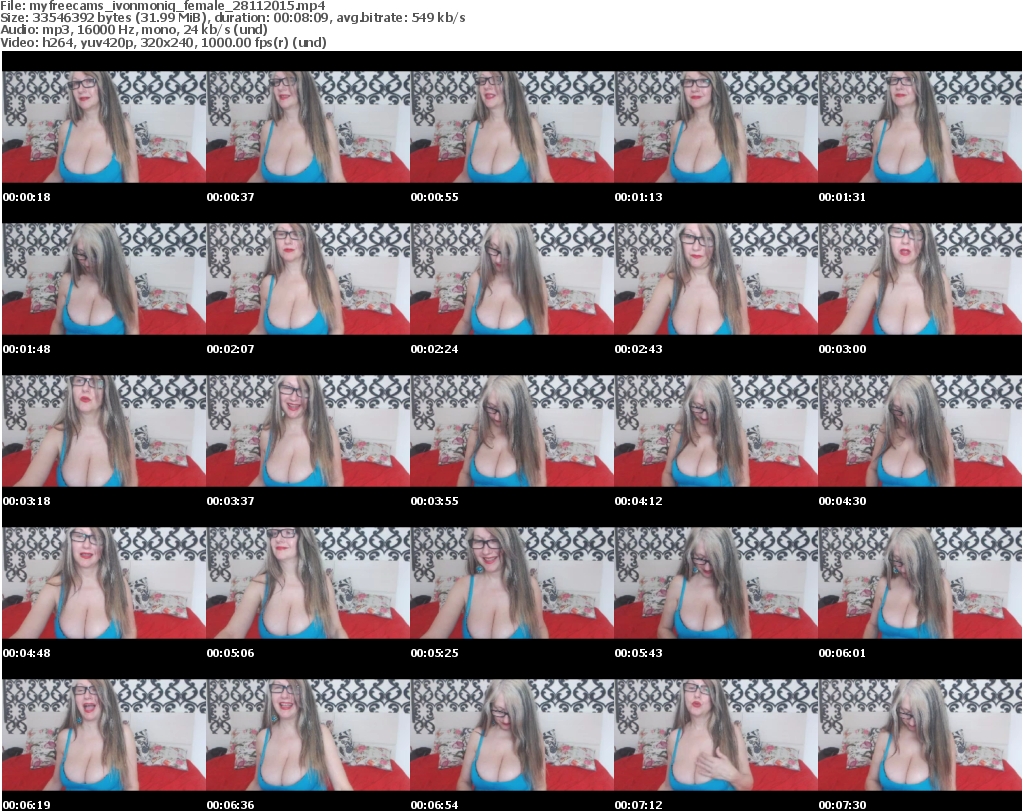
Task: Pick the preview frame labeled 00:04:30
Action: coord(920,431)
